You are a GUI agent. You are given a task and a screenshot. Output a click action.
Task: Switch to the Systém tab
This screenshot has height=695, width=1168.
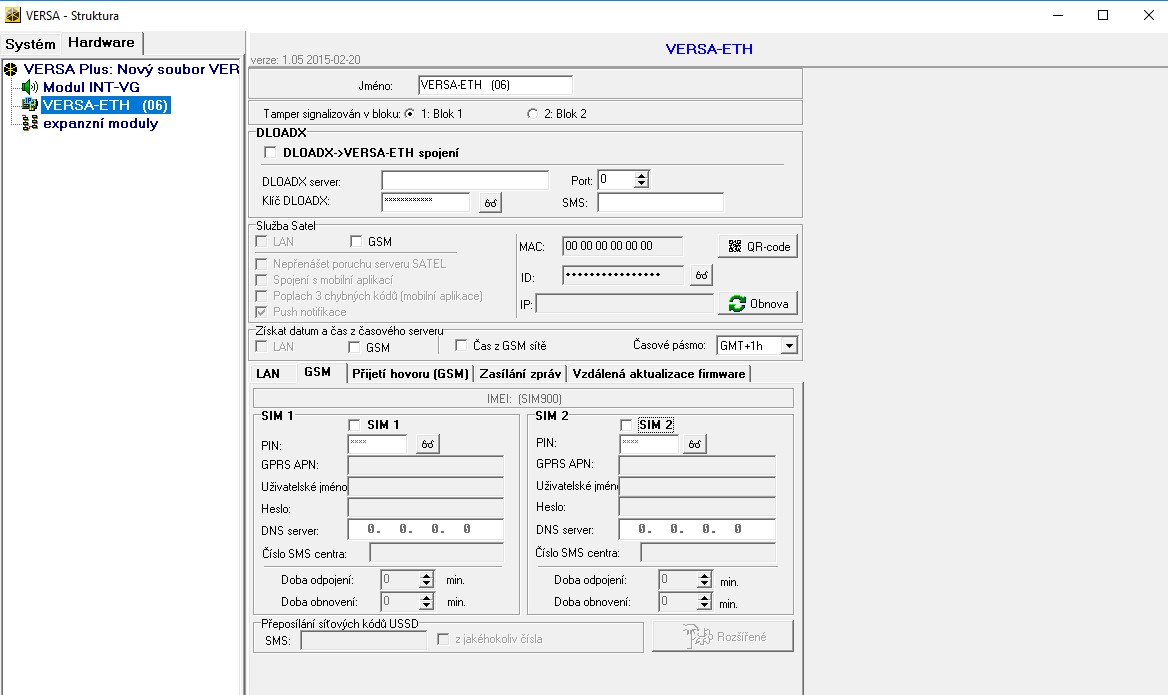tap(30, 44)
